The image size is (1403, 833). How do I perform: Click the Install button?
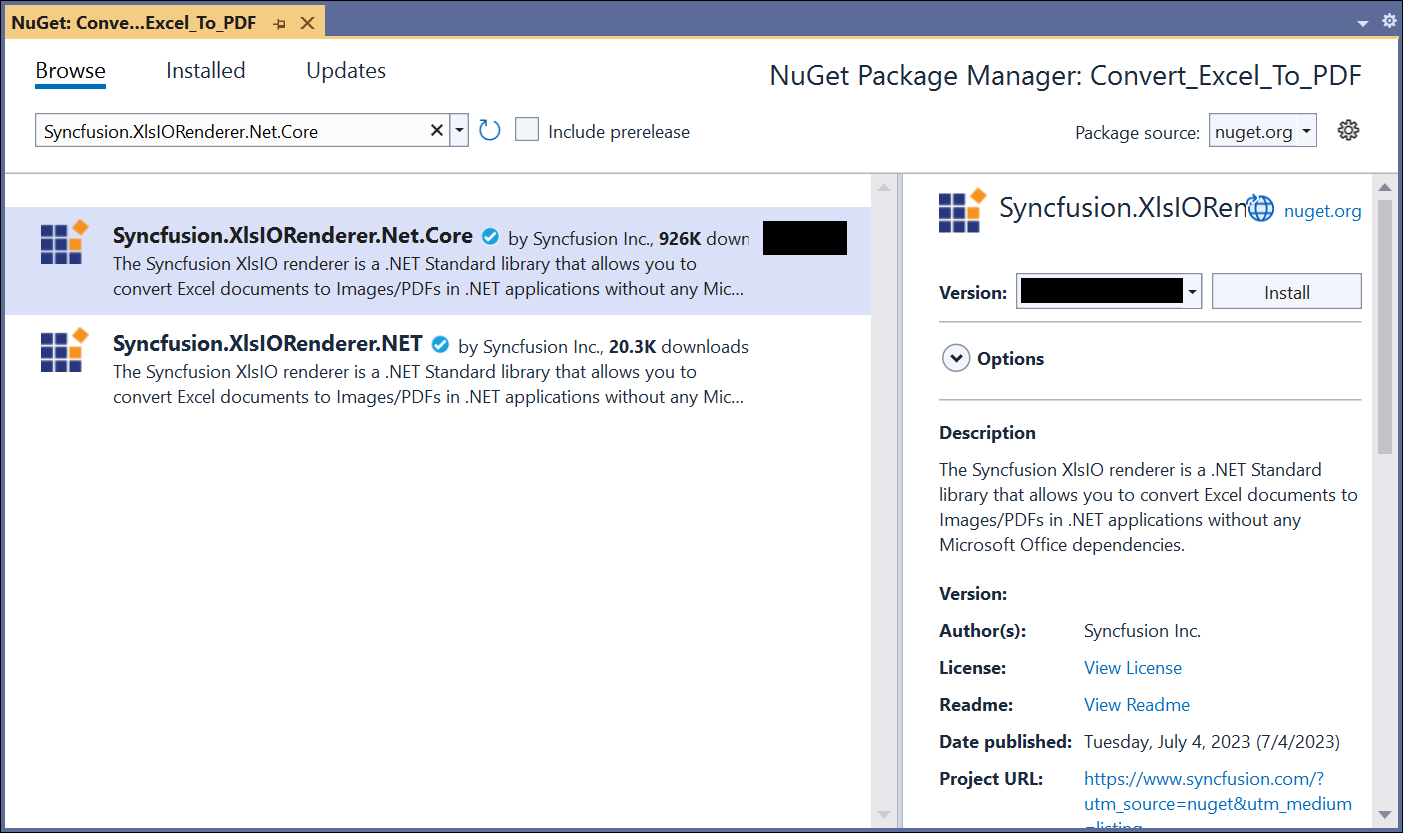pos(1286,292)
